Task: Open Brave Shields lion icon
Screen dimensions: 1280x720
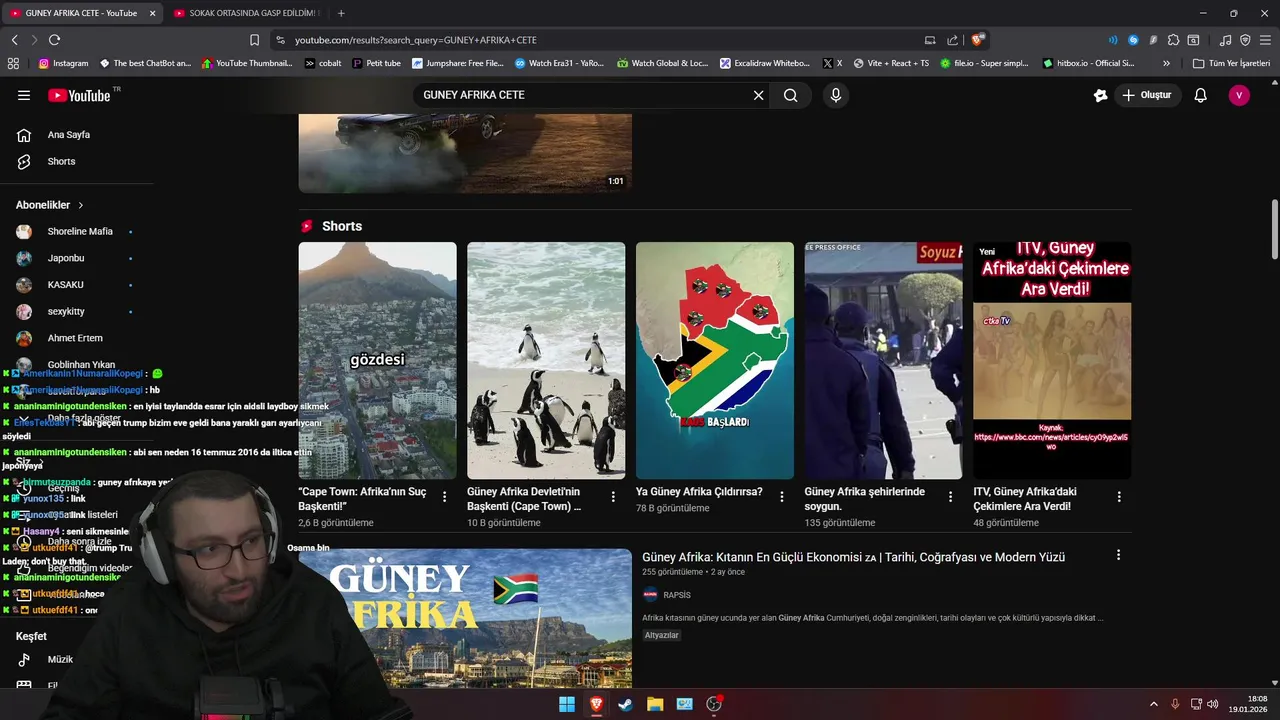Action: point(977,40)
